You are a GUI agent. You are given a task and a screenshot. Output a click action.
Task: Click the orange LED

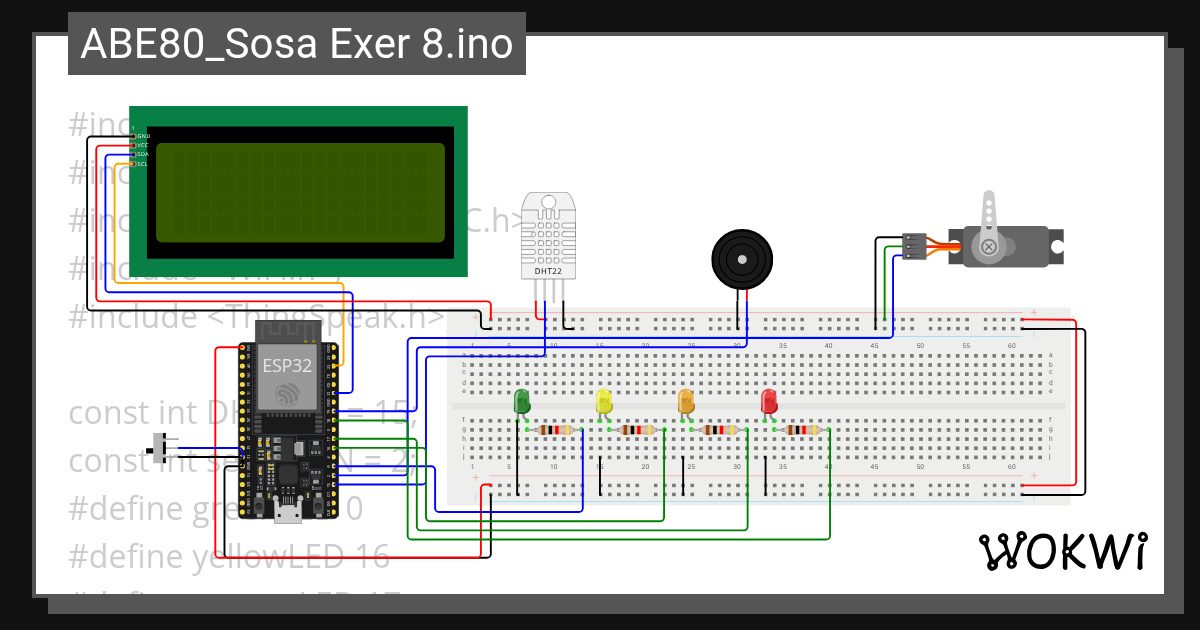(x=685, y=400)
